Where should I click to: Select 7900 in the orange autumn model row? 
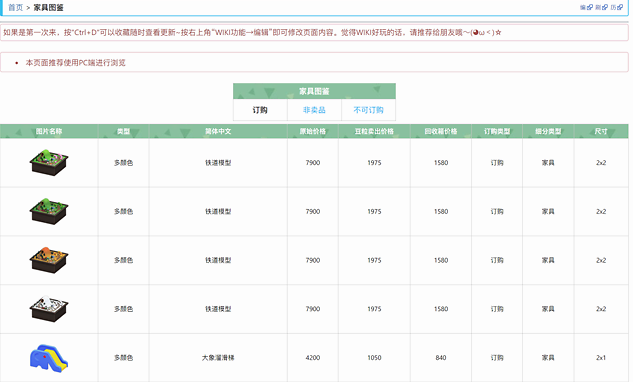pos(313,260)
